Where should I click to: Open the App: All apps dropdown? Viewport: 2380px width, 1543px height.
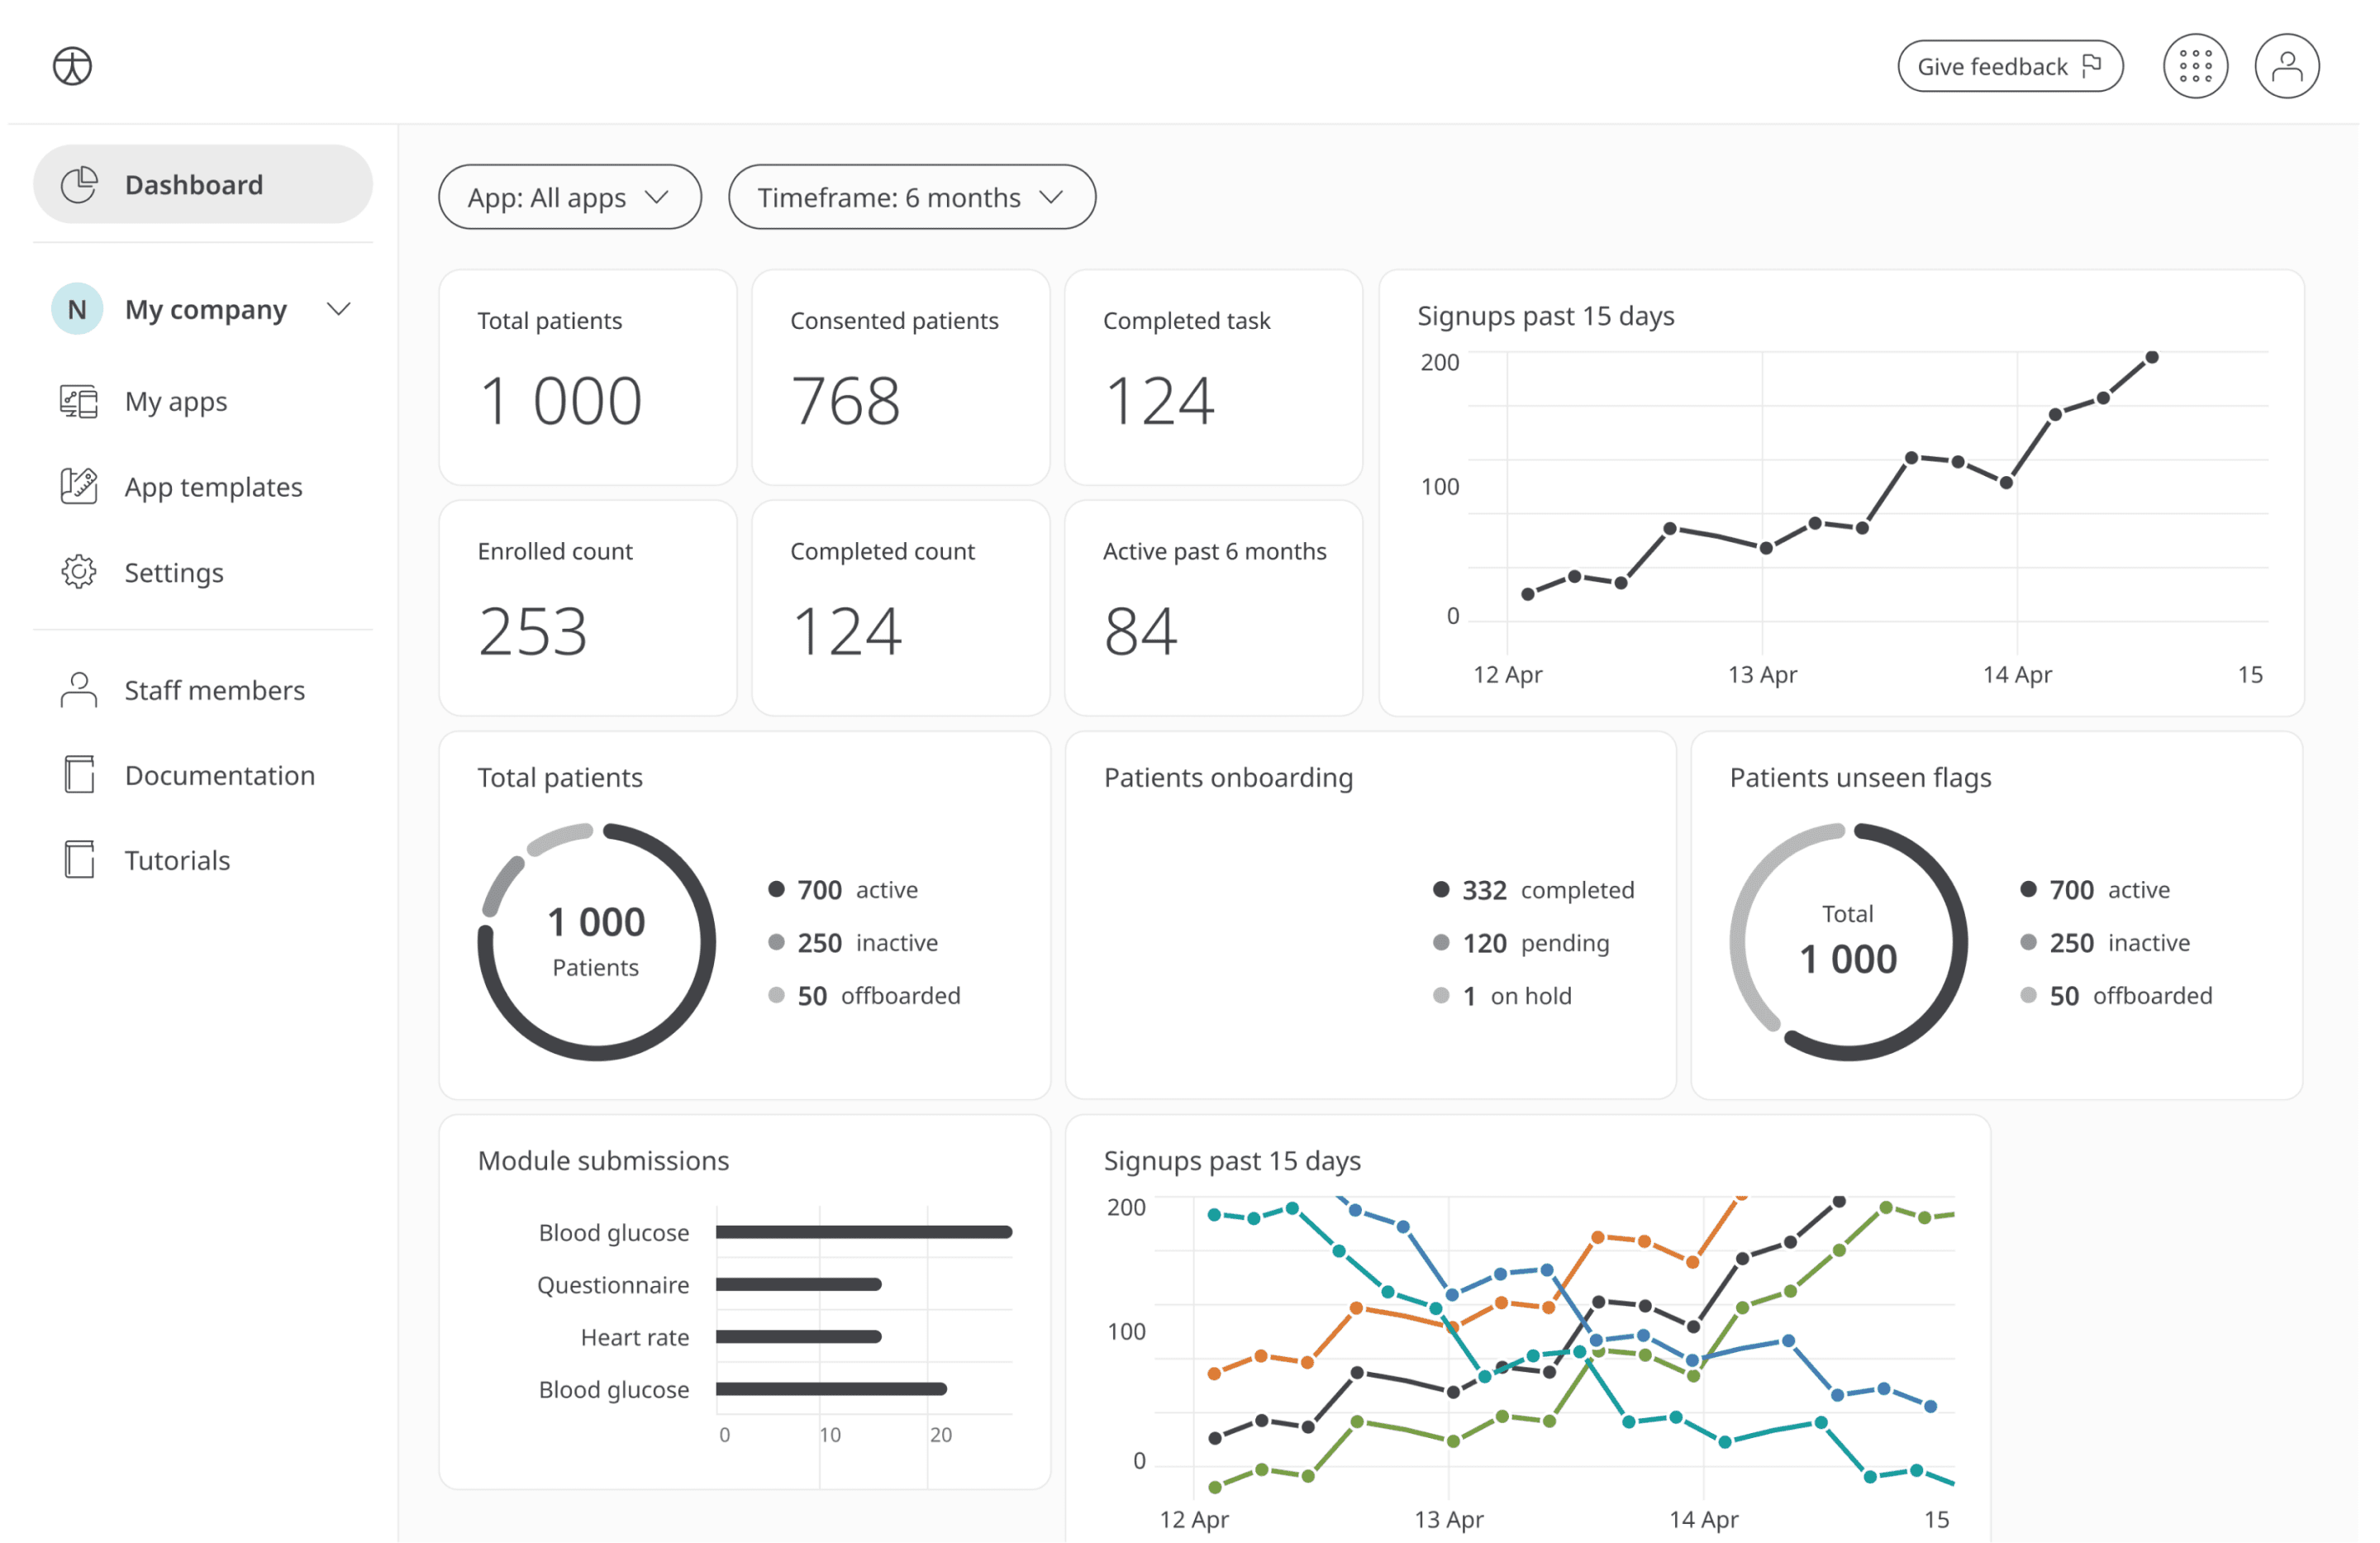(569, 197)
